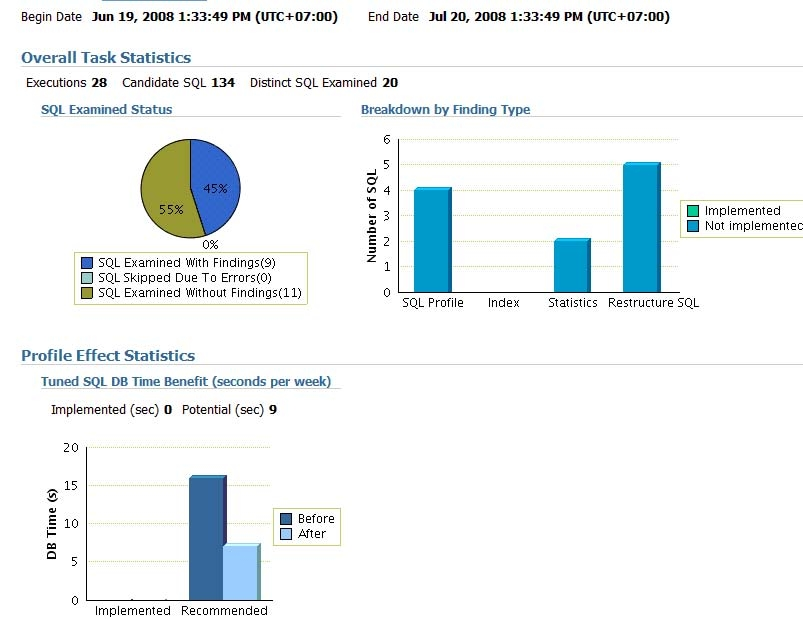Click the SQL Skipped Due To Errors swatch
The height and width of the screenshot is (619, 803).
click(87, 278)
